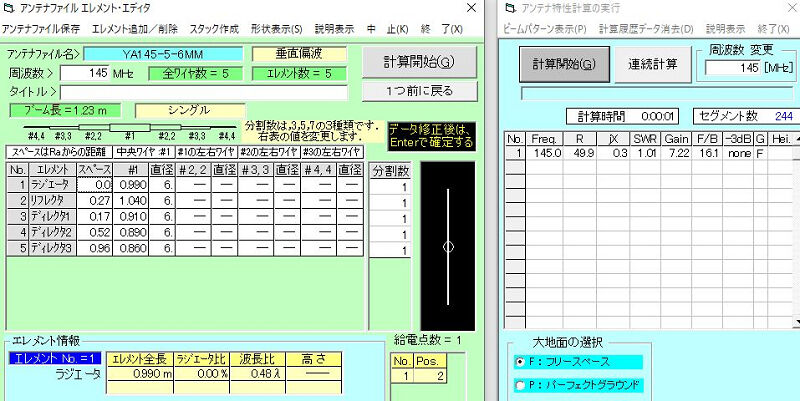
Task: Click the #3の左右ワイヤ header label
Action: click(x=332, y=152)
